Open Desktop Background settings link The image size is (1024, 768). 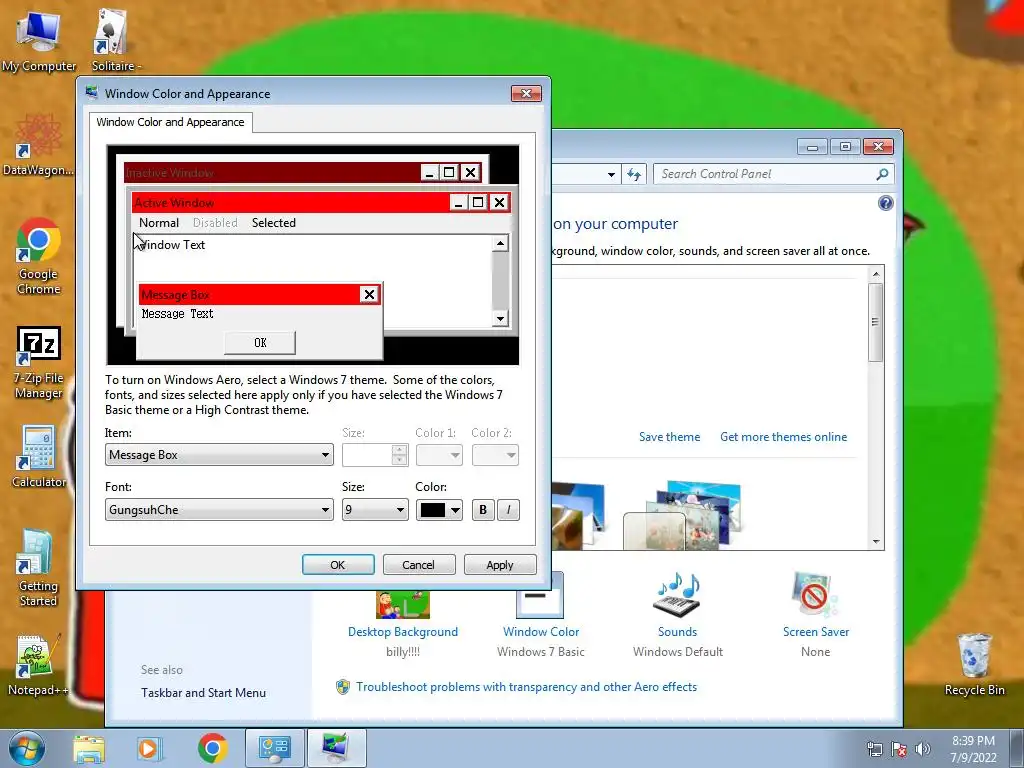pos(403,632)
